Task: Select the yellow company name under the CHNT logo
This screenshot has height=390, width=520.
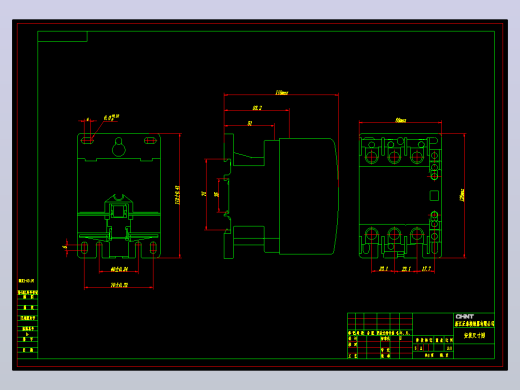Action: click(475, 324)
